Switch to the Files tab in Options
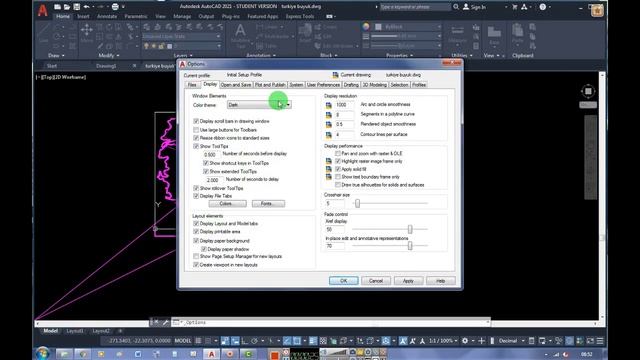This screenshot has width=640, height=360. click(192, 85)
